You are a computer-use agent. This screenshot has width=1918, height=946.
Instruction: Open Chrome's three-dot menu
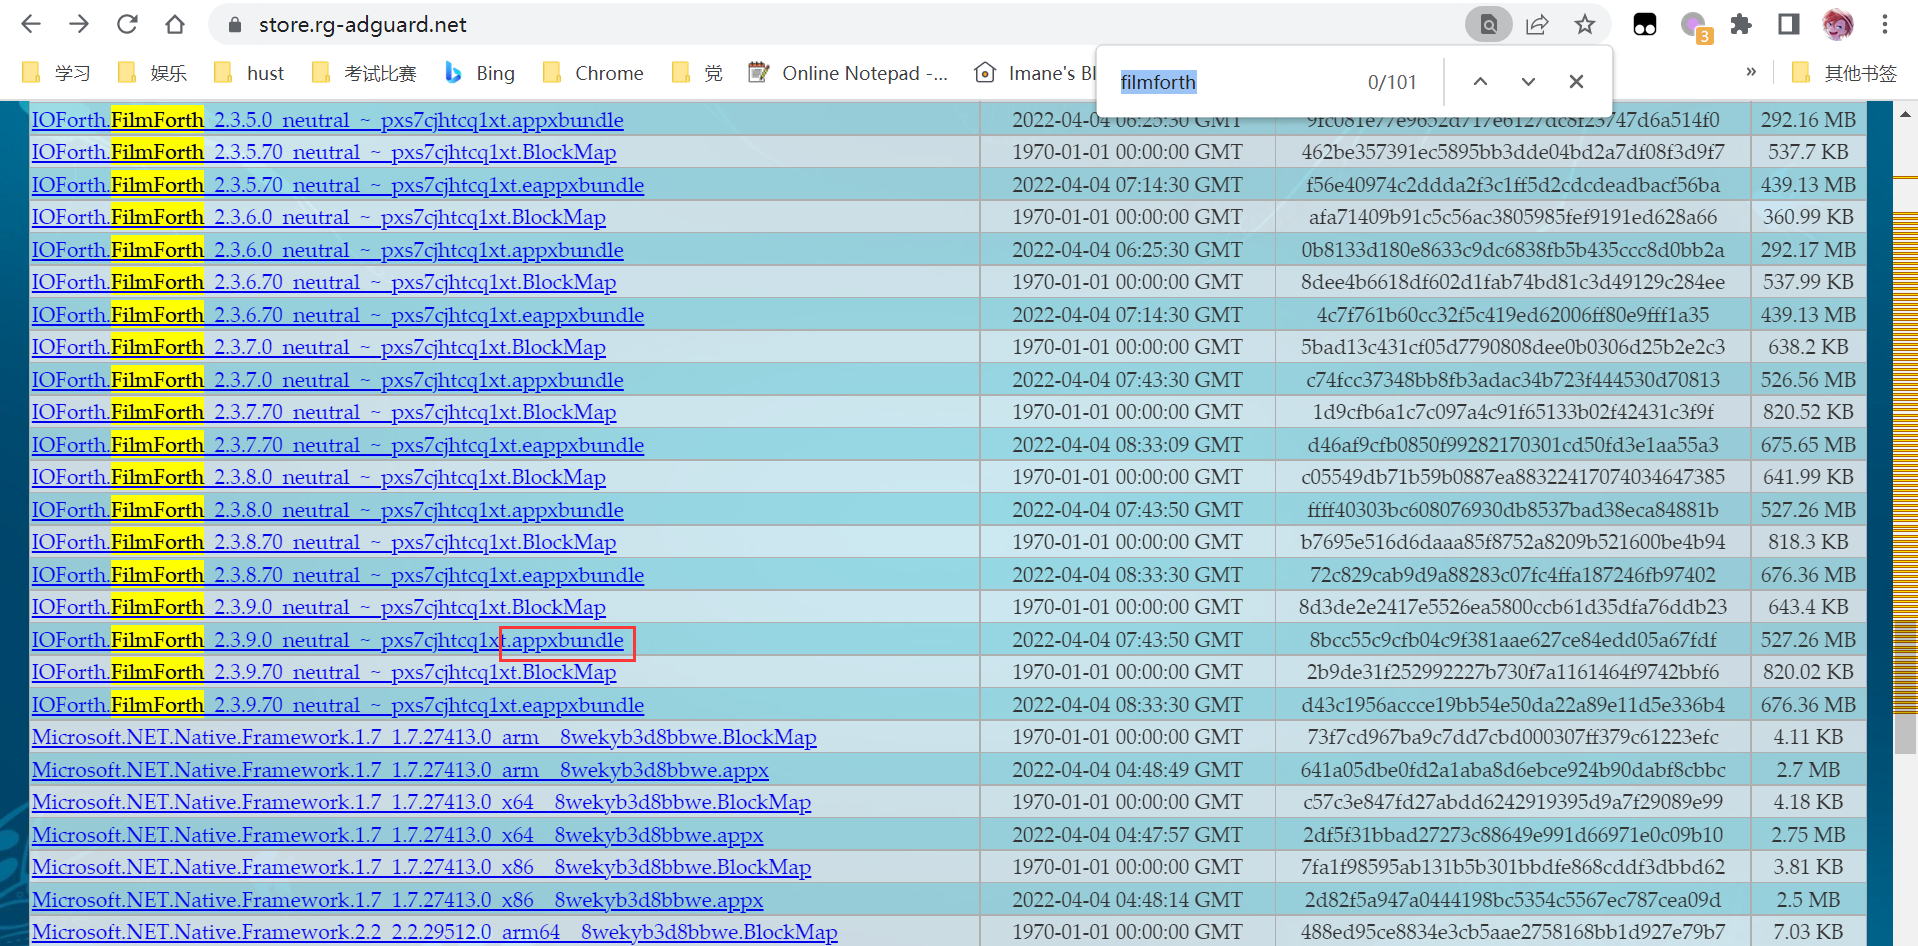click(x=1885, y=24)
